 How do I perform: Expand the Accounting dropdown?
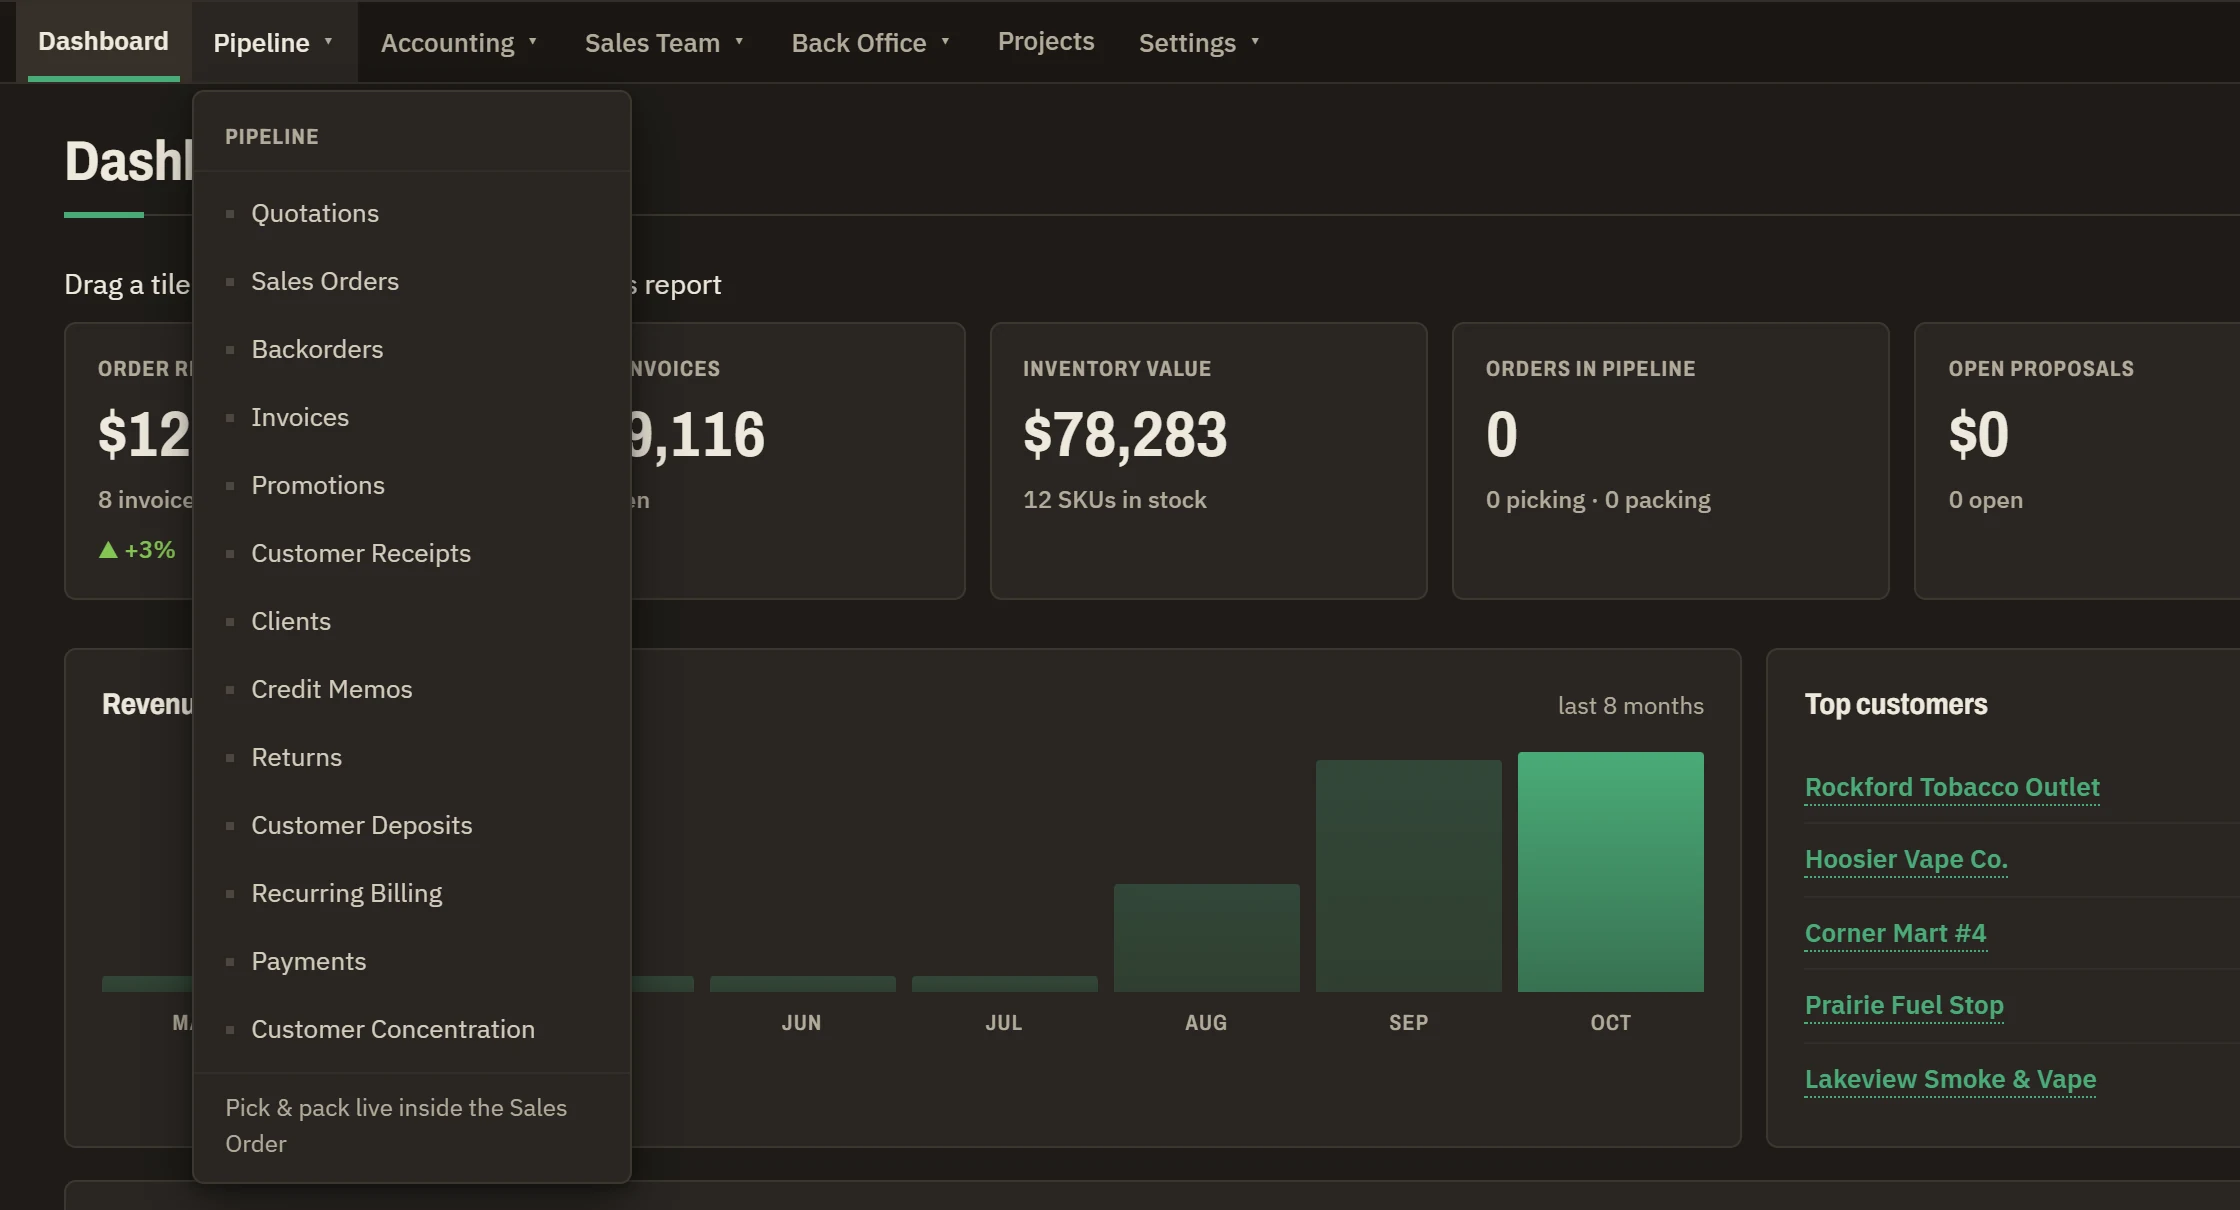[459, 43]
